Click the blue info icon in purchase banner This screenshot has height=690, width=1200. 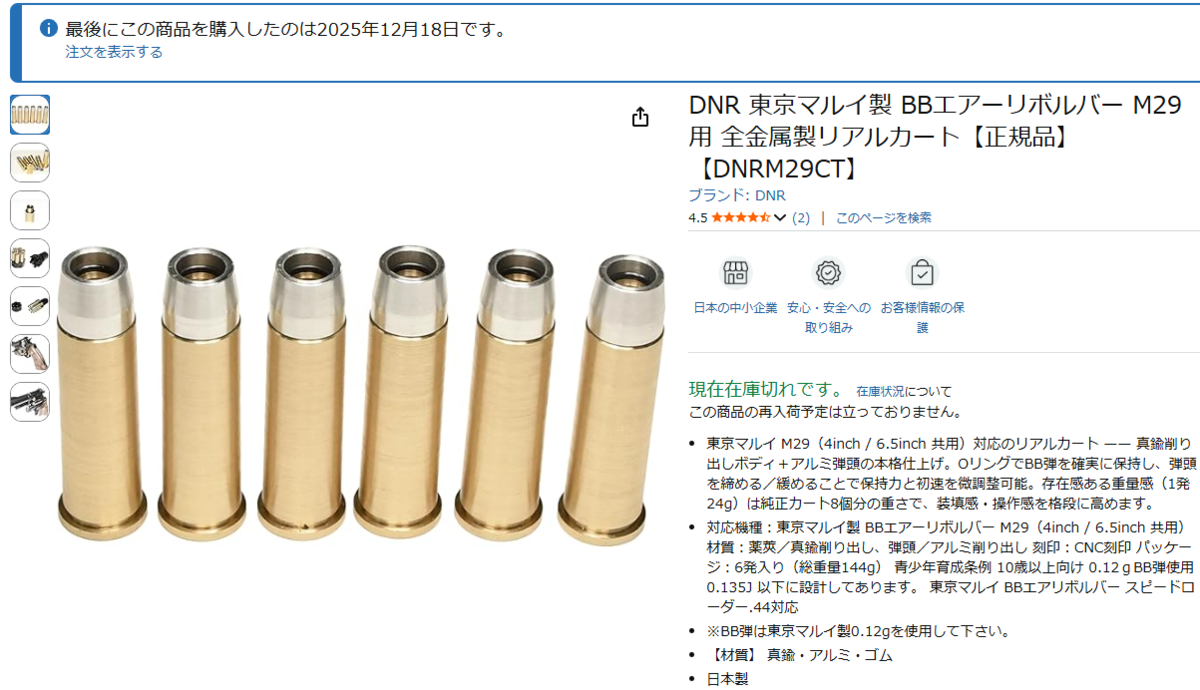pyautogui.click(x=48, y=28)
